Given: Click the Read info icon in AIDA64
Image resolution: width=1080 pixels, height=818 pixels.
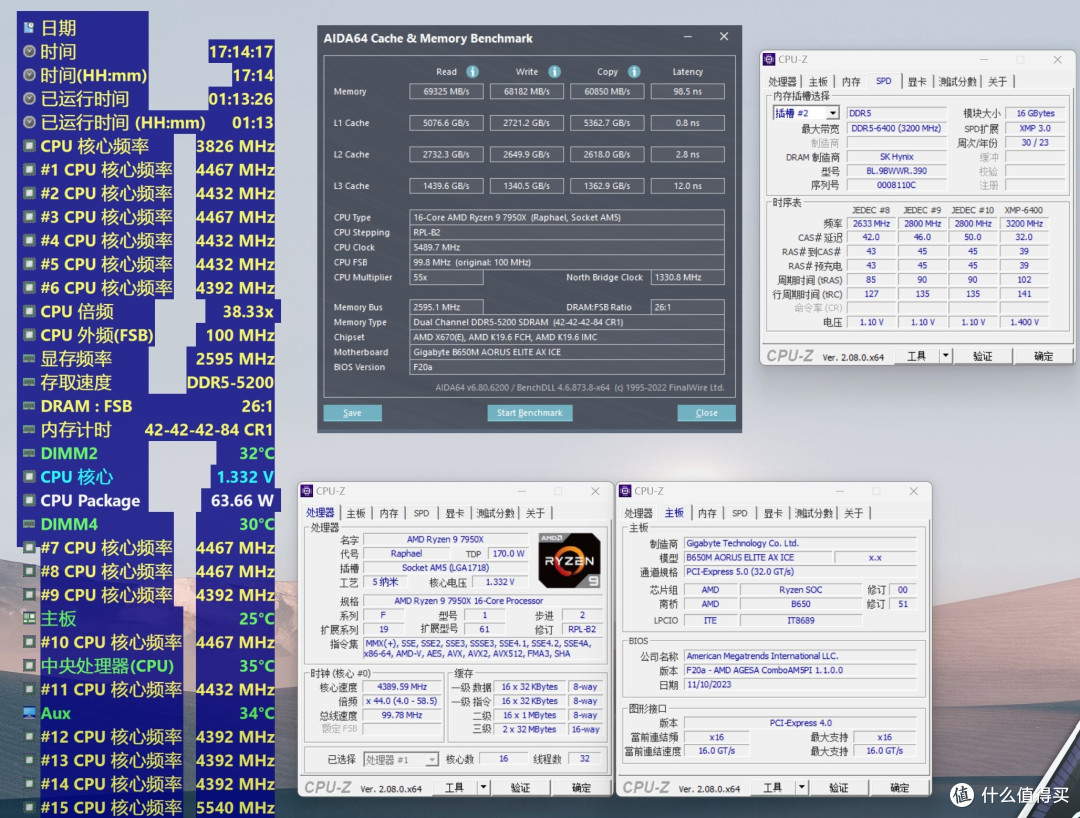Looking at the screenshot, I should 472,72.
